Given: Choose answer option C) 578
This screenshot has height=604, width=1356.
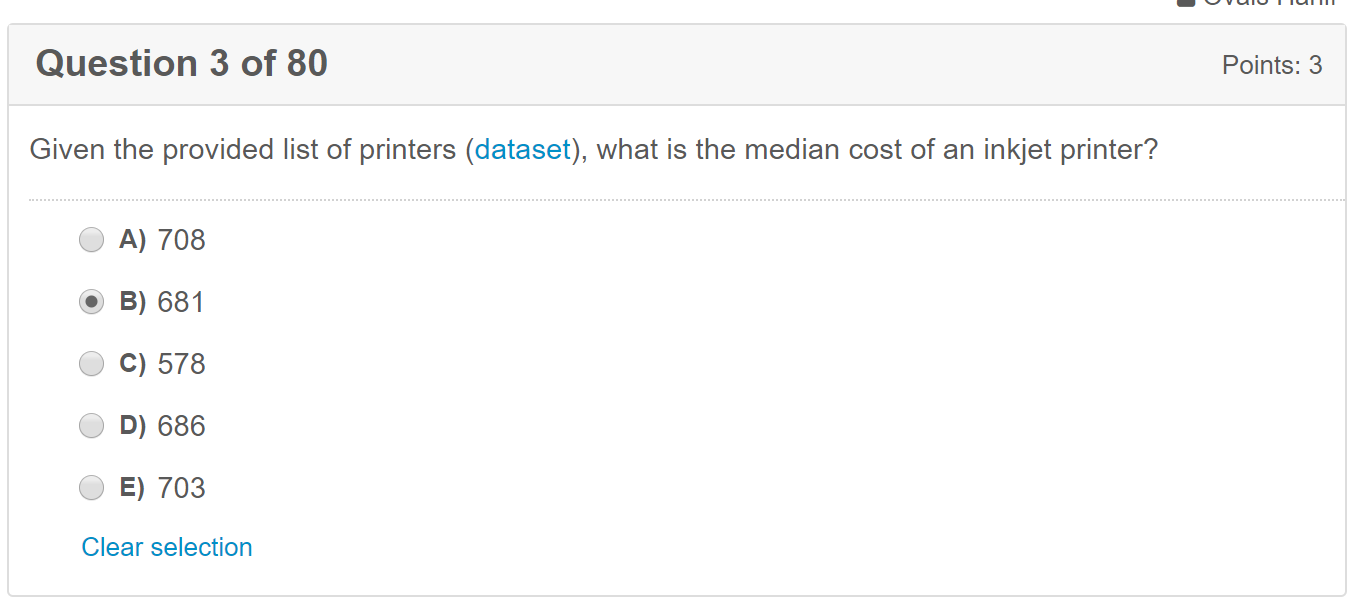Looking at the screenshot, I should click(91, 363).
